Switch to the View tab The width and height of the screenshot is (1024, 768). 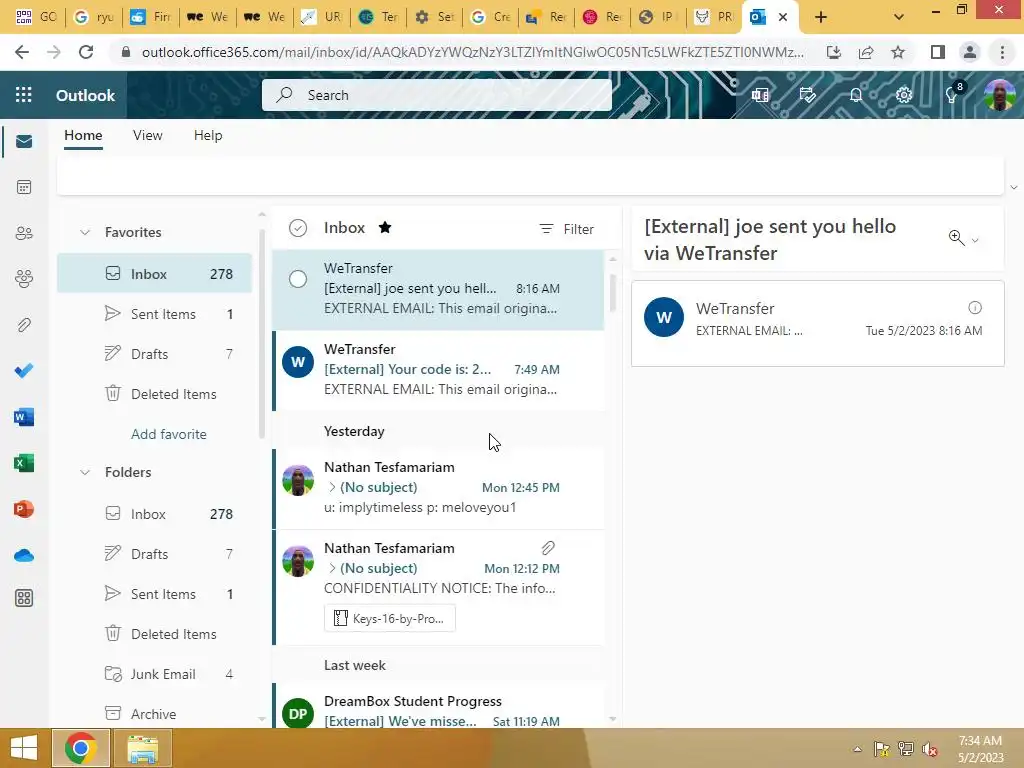(148, 135)
